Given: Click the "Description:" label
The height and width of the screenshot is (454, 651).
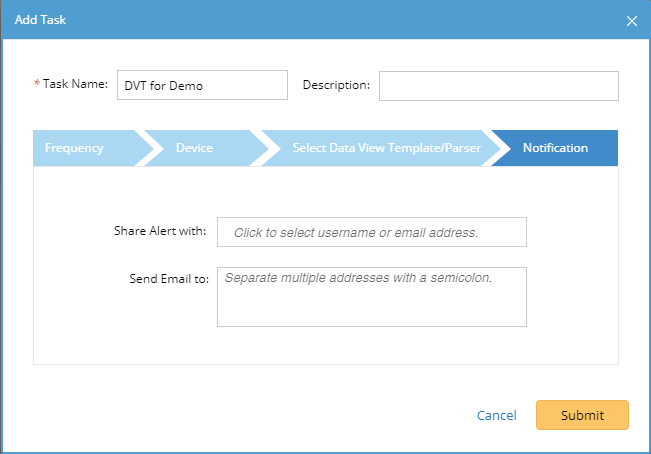Looking at the screenshot, I should point(336,85).
